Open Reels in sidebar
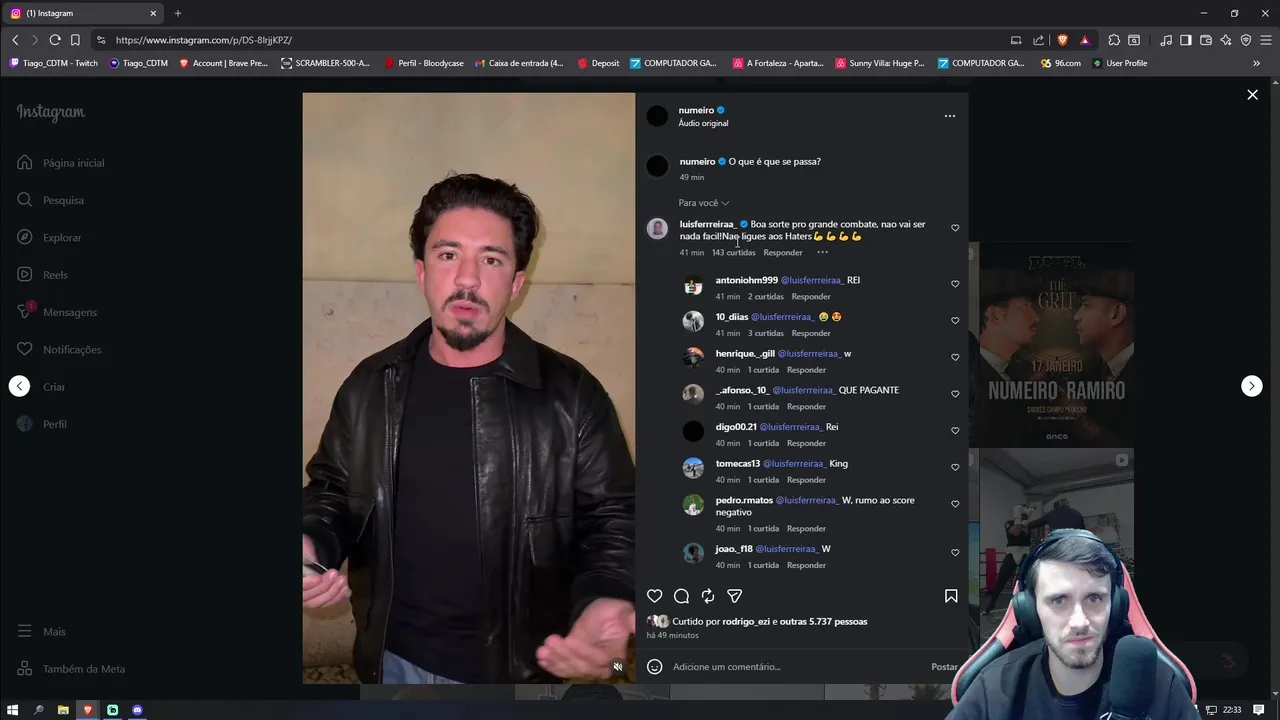The width and height of the screenshot is (1280, 720). coord(42,275)
